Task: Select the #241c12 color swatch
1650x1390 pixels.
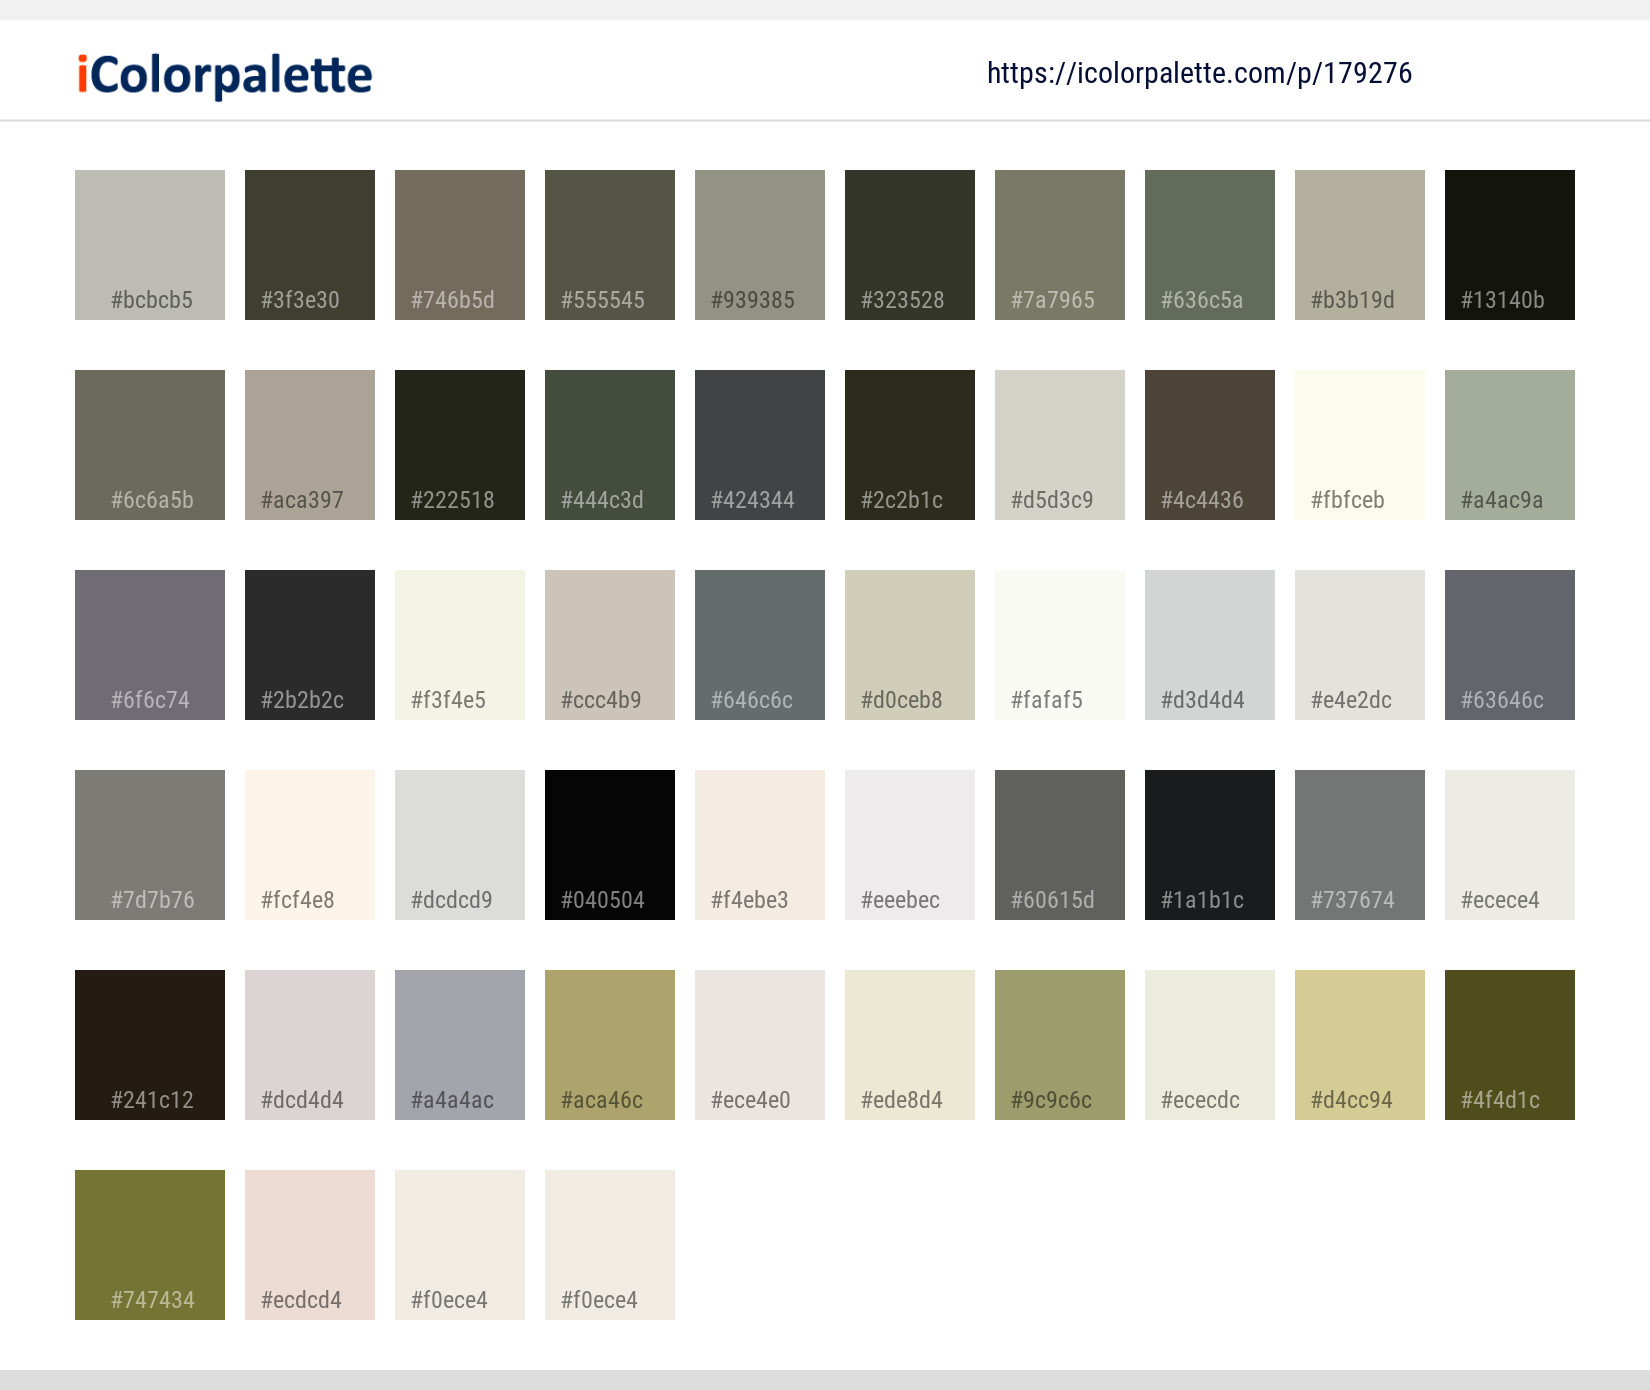Action: pos(150,1045)
